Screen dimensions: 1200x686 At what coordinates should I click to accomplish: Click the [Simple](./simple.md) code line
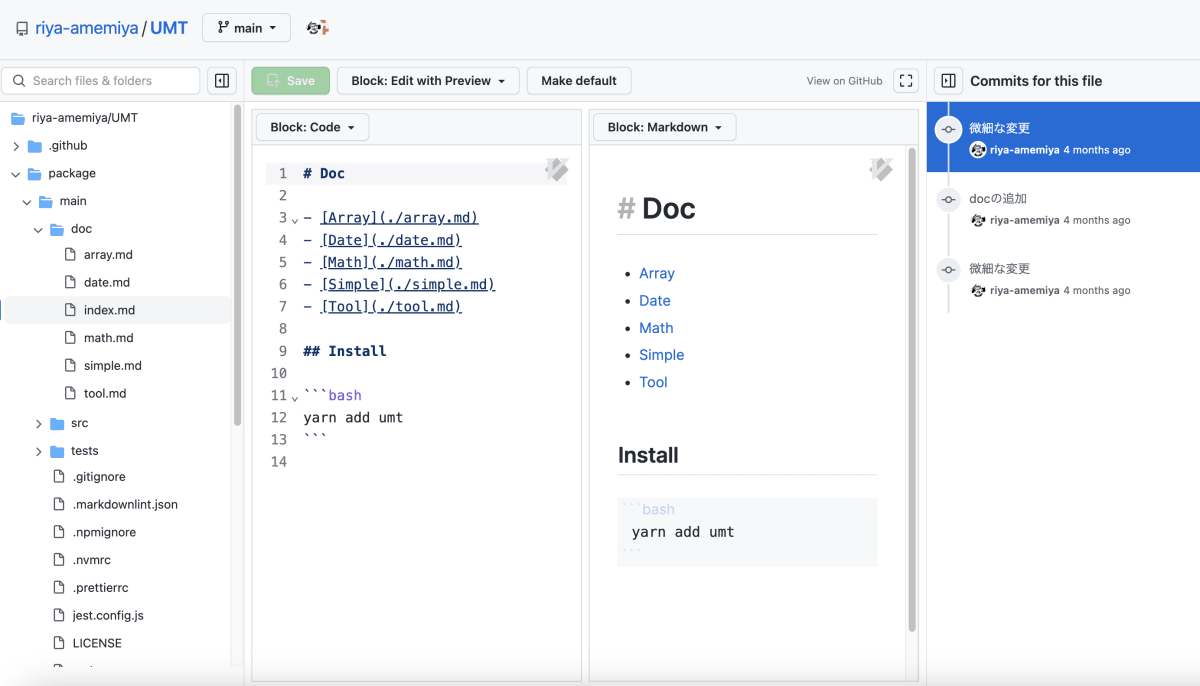click(399, 284)
